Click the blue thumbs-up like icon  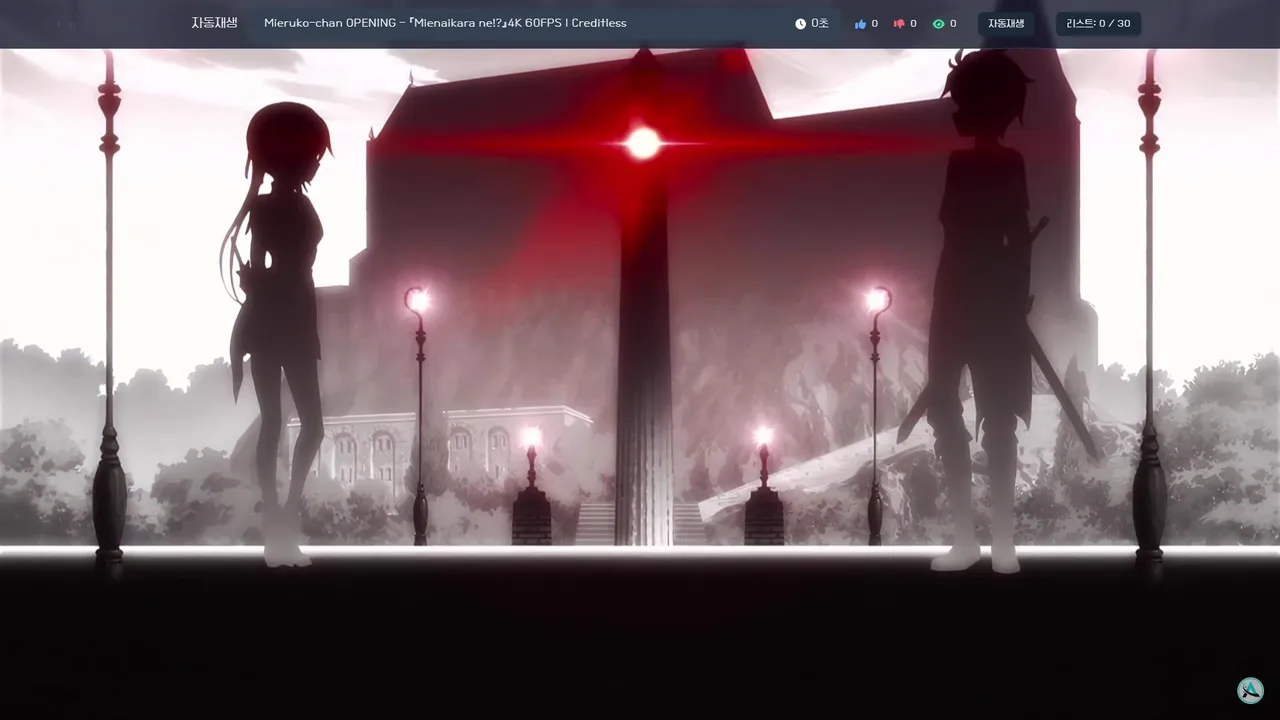point(860,24)
